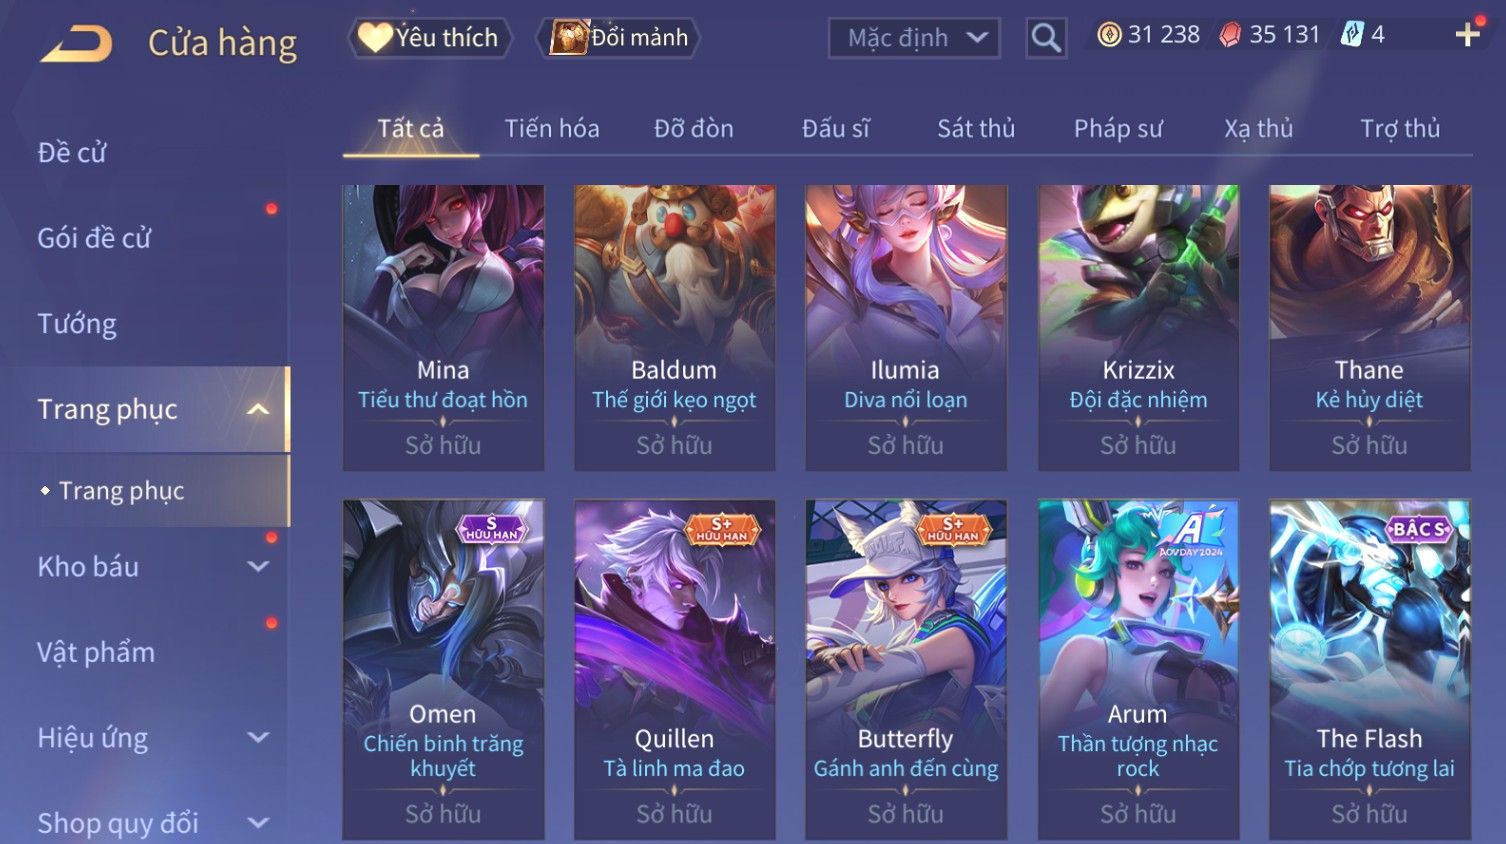This screenshot has height=844, width=1506.
Task: Tap the golden back arrow icon
Action: coord(76,44)
